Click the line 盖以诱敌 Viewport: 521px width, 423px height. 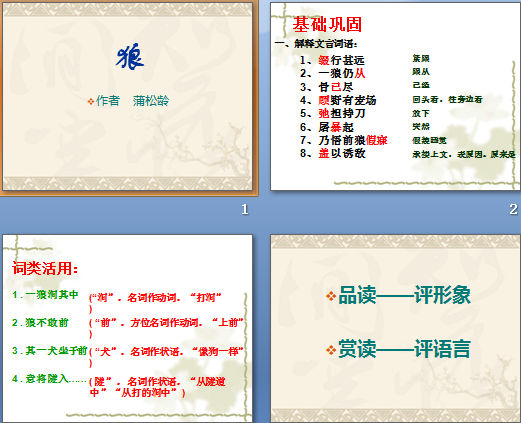pos(332,153)
